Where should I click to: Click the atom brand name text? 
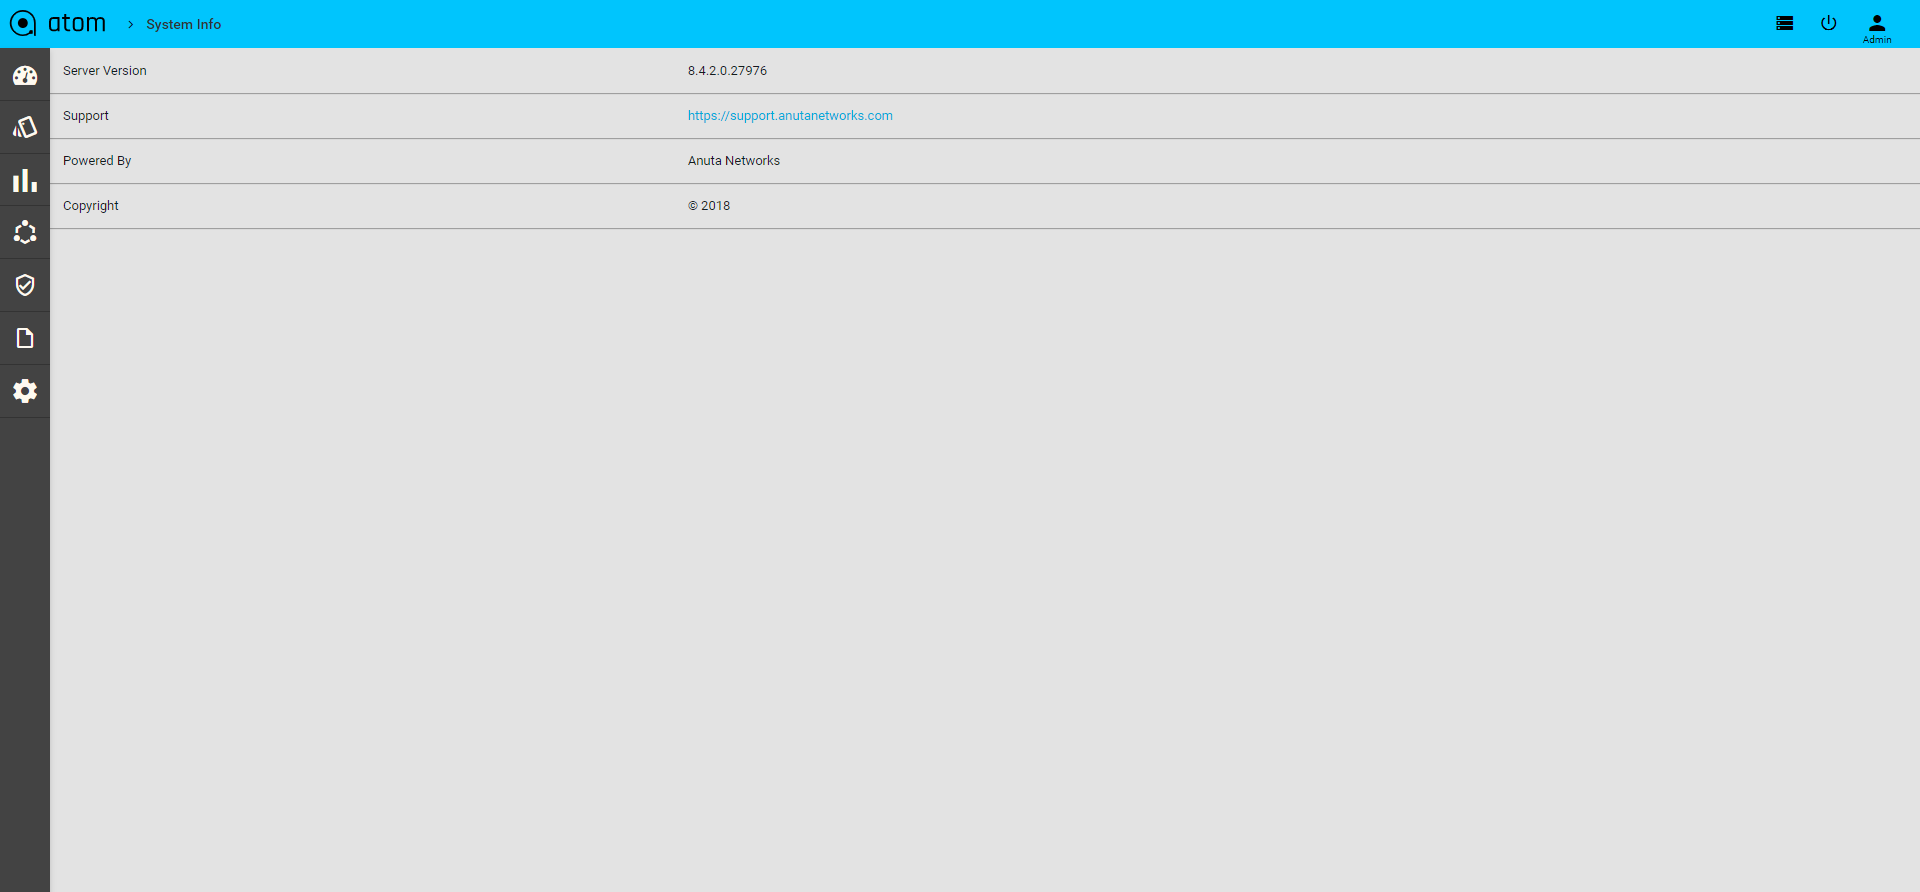(77, 23)
